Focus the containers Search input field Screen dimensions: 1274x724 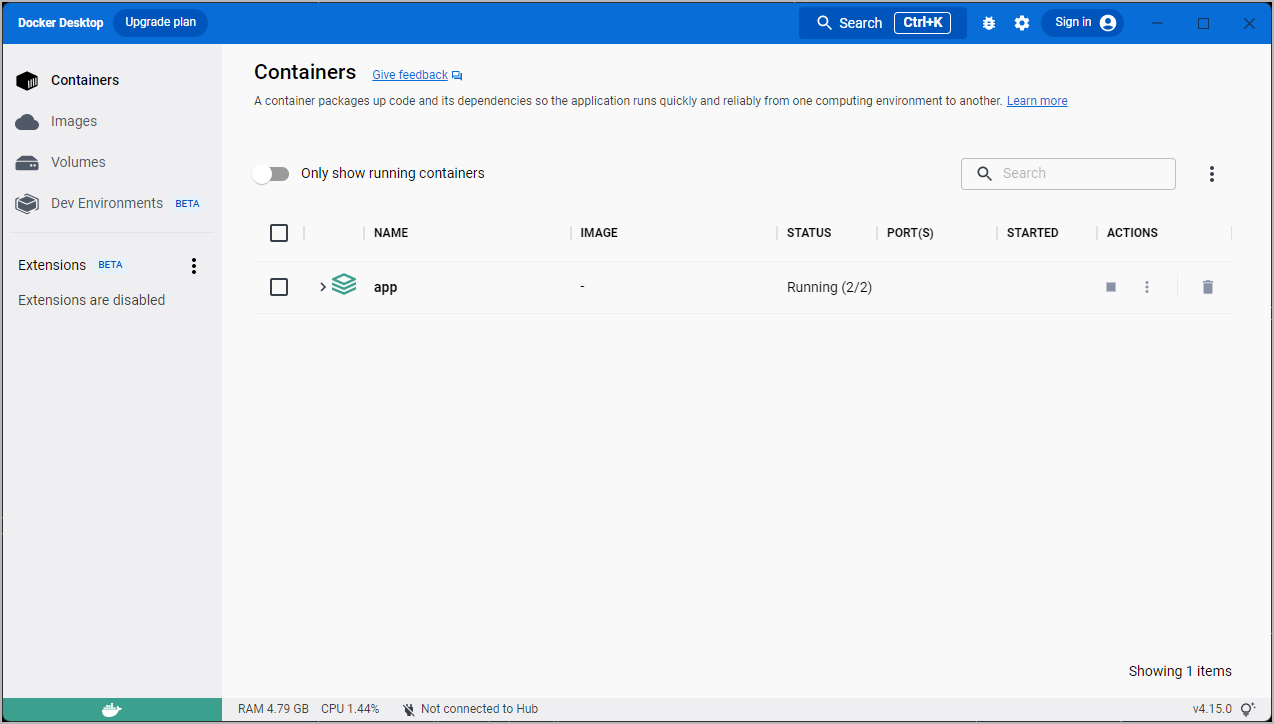click(x=1069, y=174)
